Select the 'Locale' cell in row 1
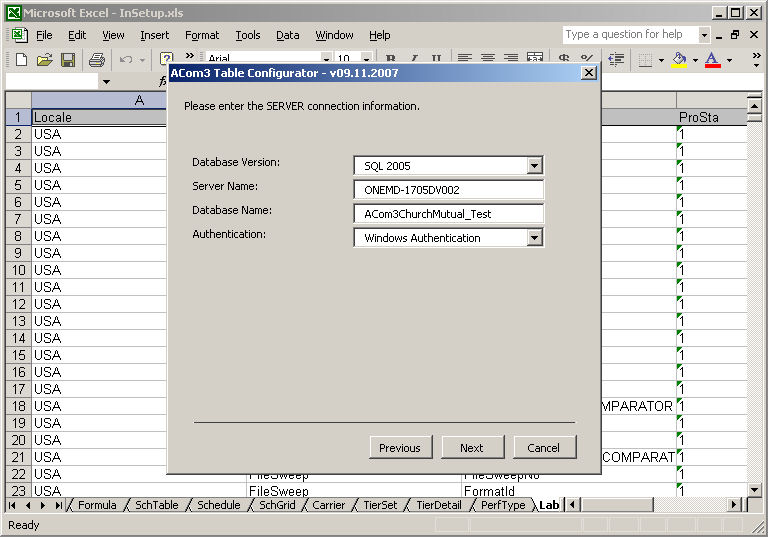Screen dimensions: 768x537 [x=99, y=117]
